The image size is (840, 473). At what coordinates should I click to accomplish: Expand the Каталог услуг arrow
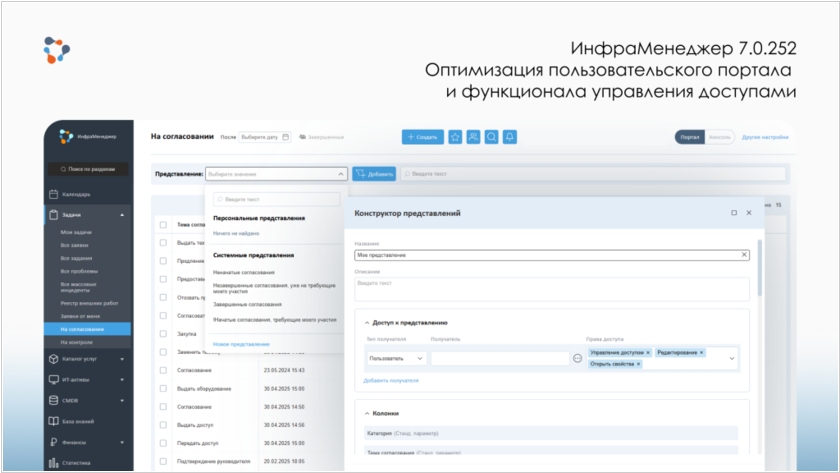122,359
